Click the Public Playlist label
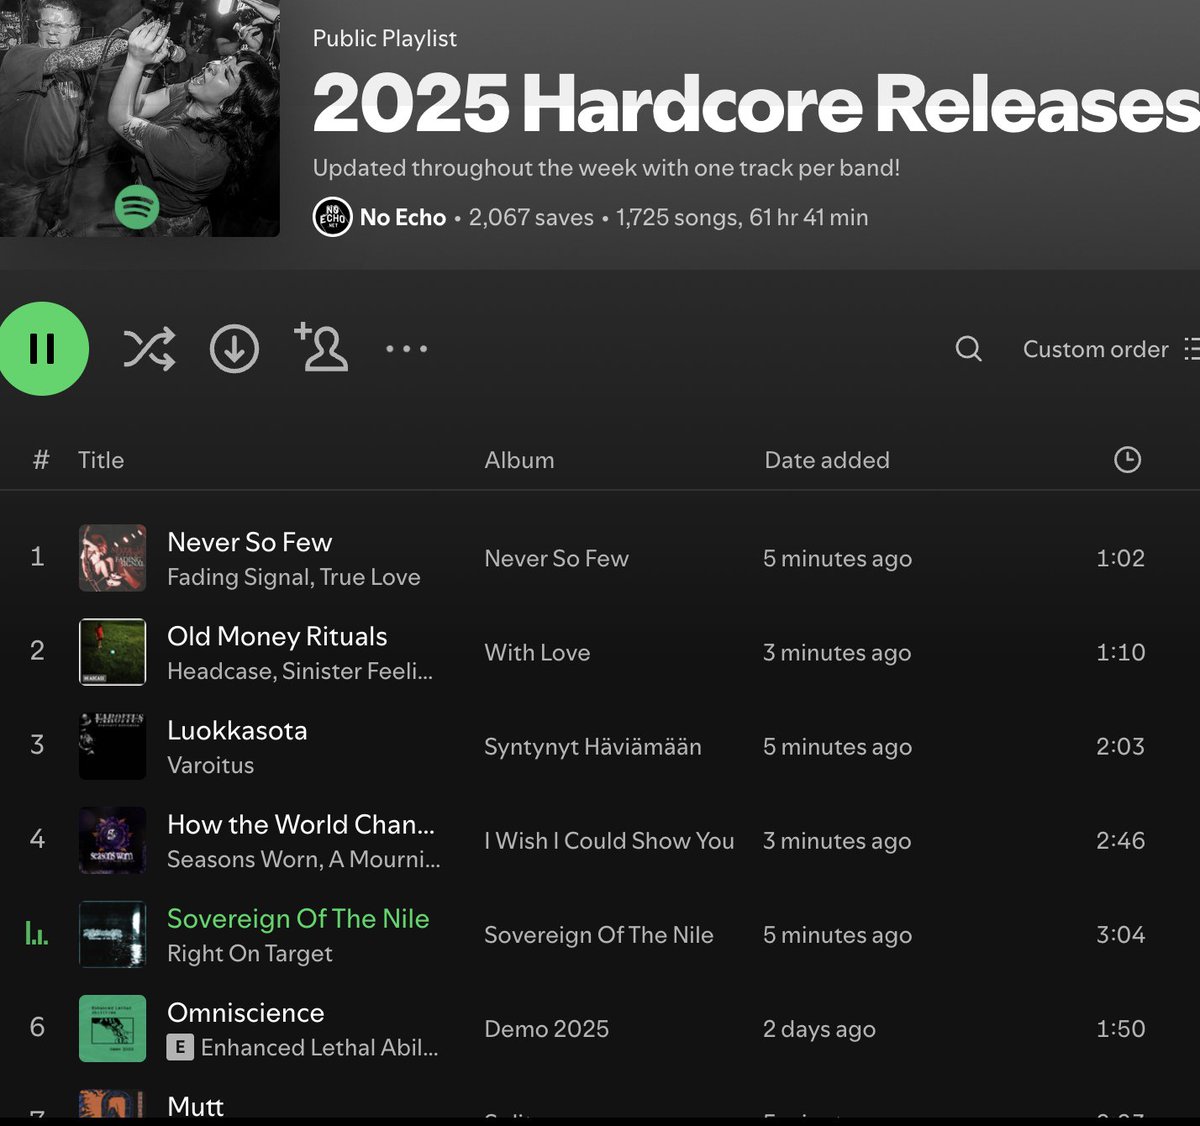The image size is (1200, 1126). click(384, 38)
